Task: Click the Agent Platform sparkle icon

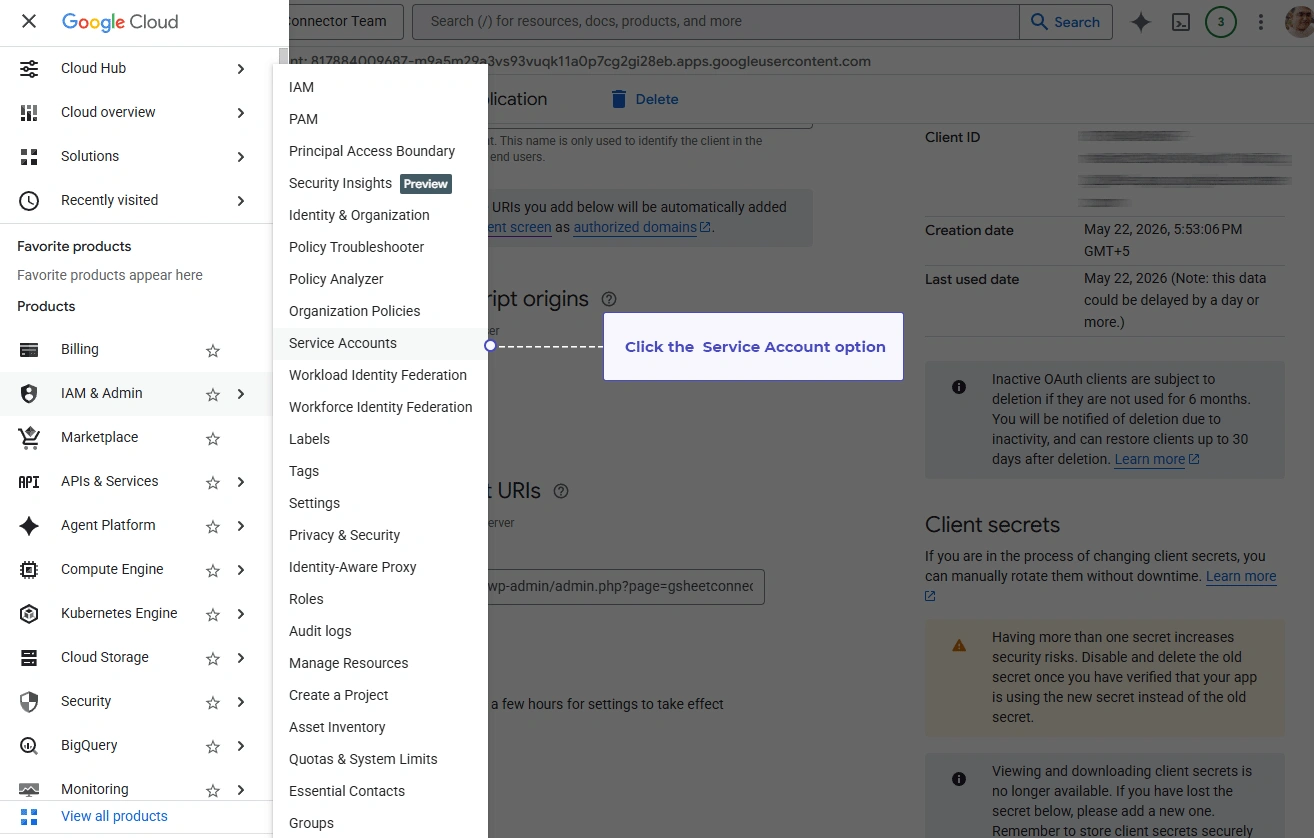Action: tap(29, 526)
